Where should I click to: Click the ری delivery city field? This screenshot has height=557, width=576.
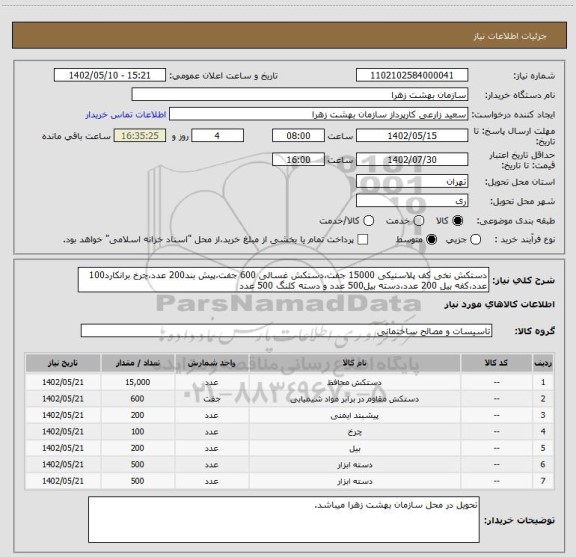[412, 201]
